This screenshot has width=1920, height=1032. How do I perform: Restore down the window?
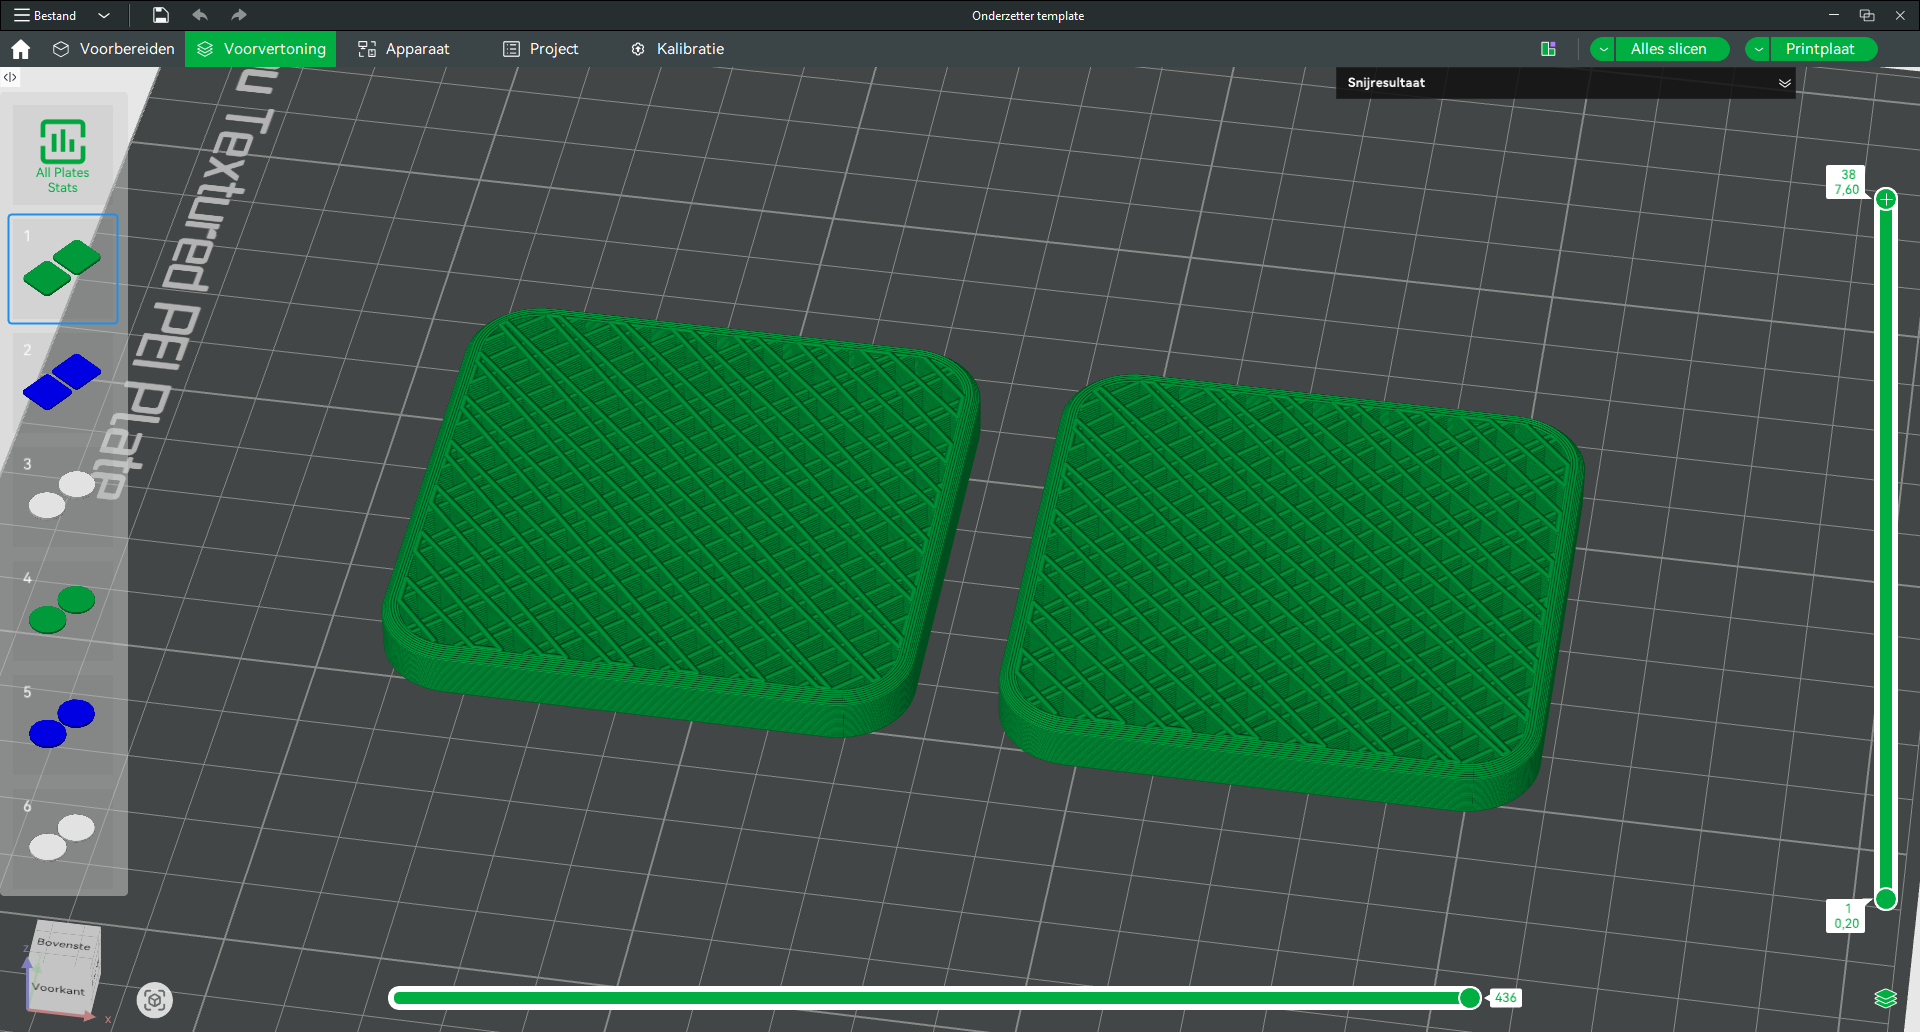click(x=1867, y=15)
